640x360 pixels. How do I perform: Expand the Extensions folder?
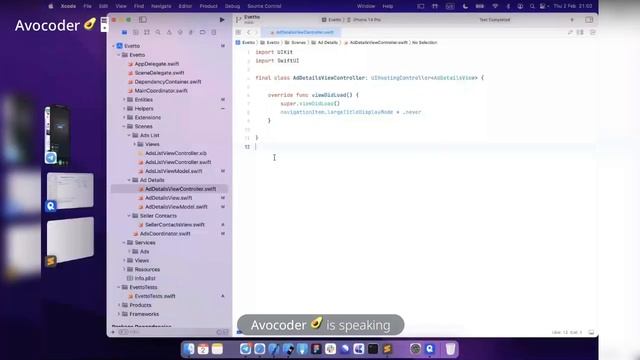[124, 118]
